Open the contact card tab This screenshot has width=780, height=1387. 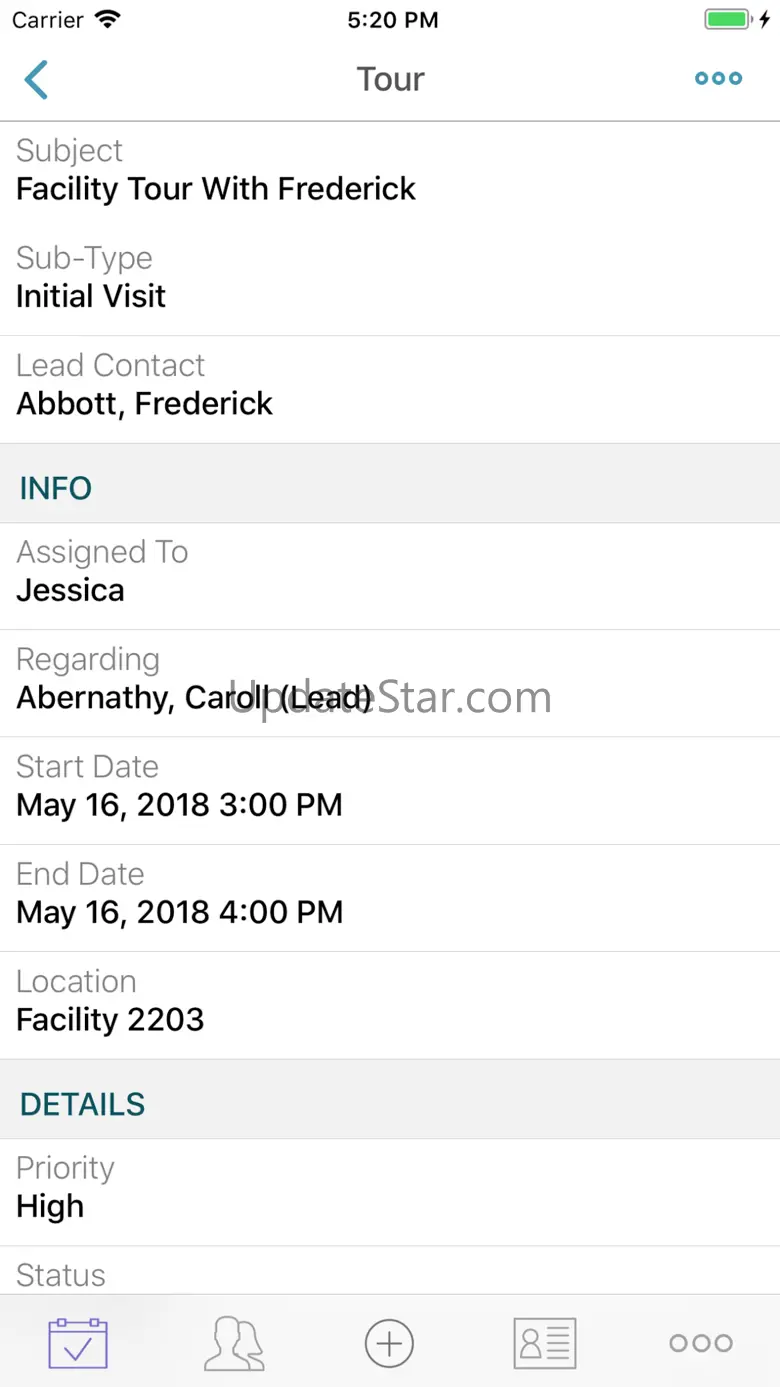point(545,1343)
